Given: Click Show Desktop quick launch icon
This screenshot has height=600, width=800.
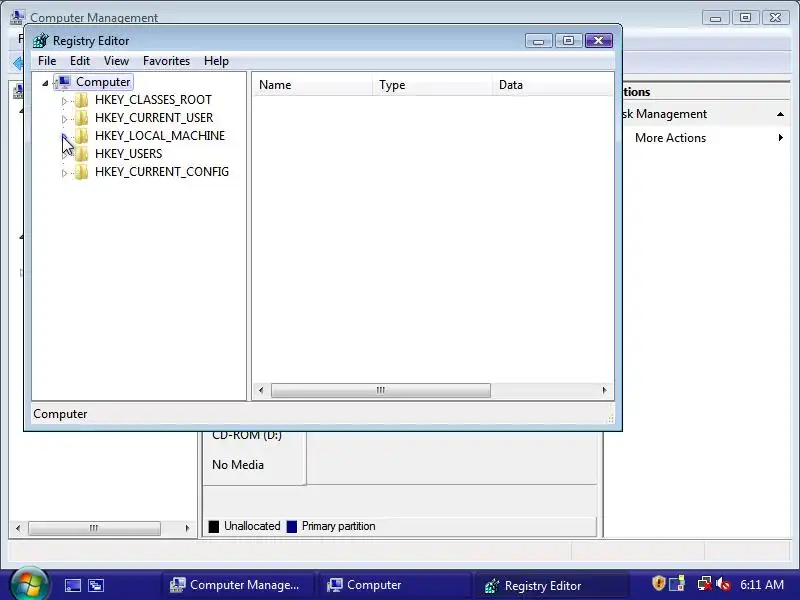Looking at the screenshot, I should coord(72,585).
